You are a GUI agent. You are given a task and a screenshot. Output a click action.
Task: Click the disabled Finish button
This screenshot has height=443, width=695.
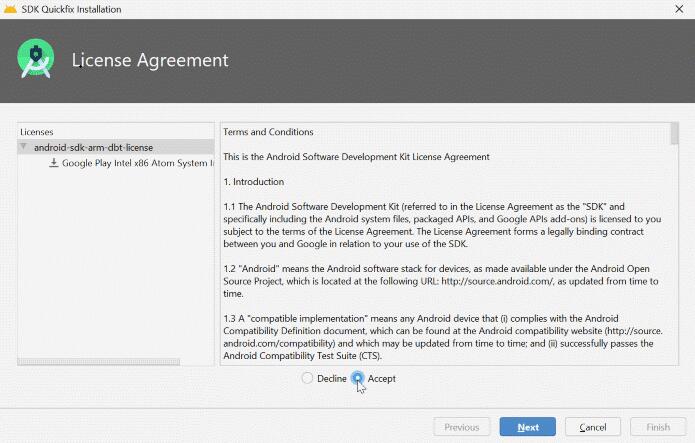click(x=658, y=427)
